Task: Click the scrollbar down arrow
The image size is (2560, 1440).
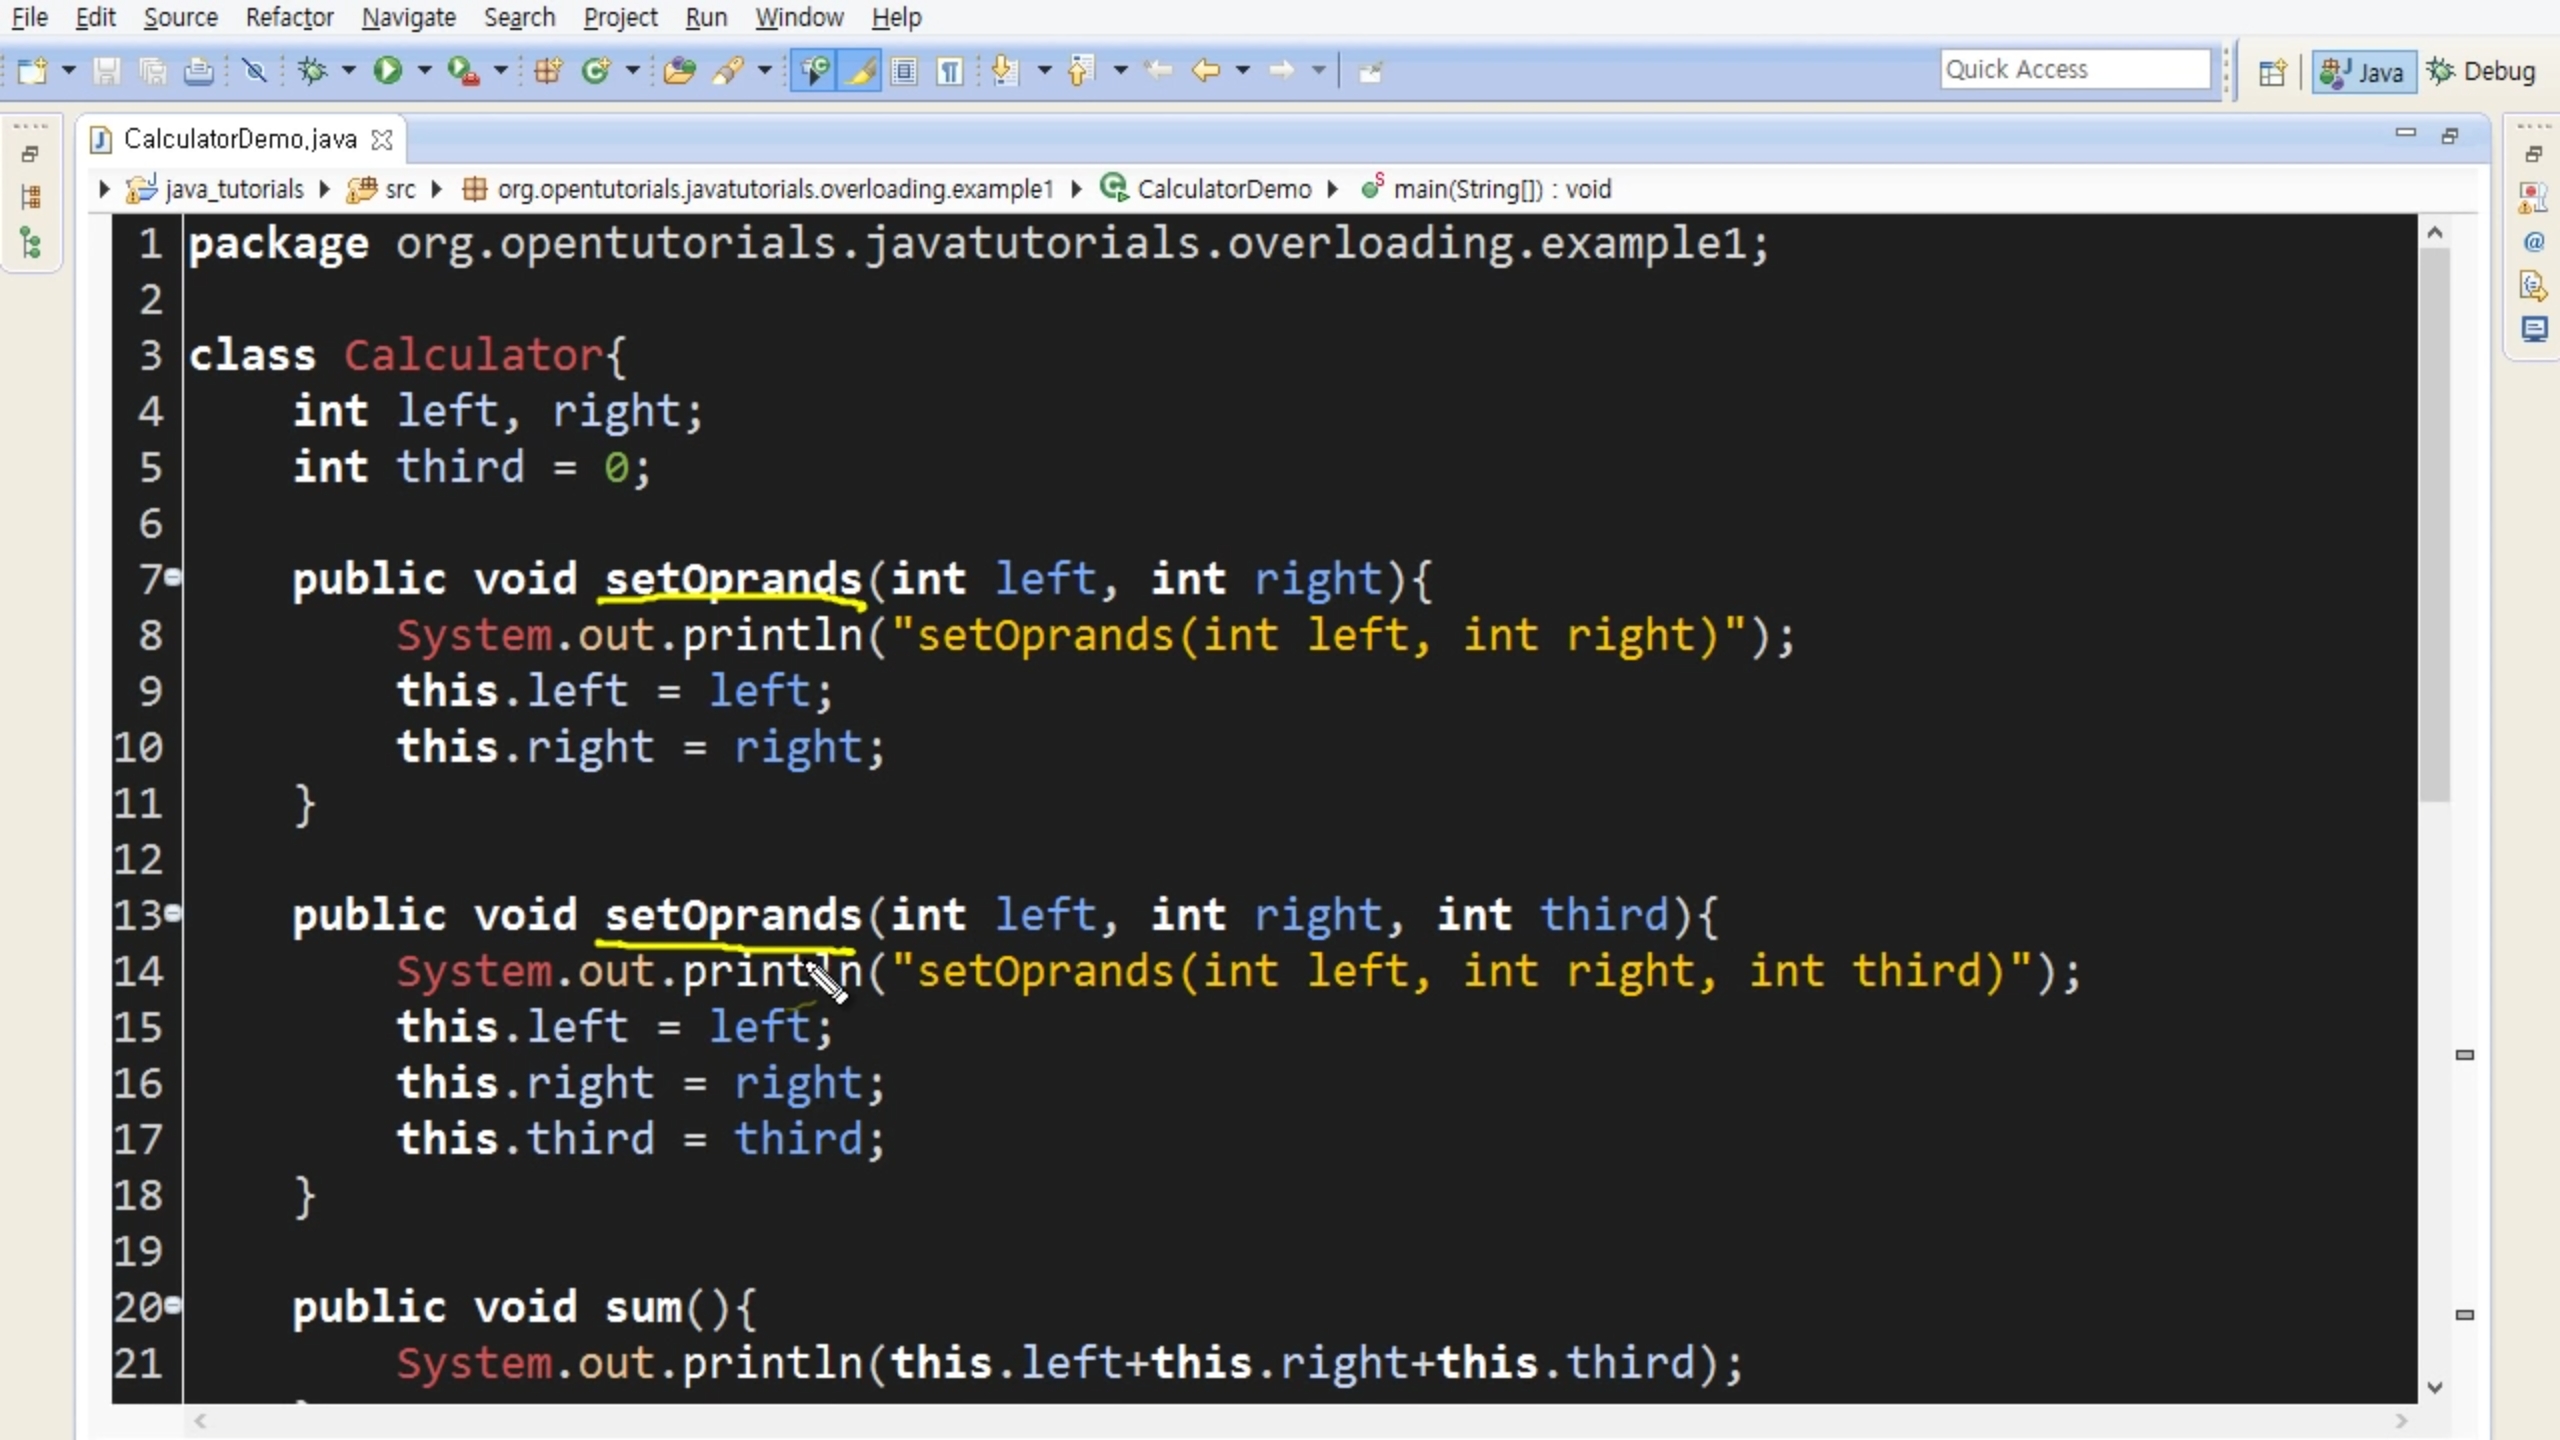Action: (x=2435, y=1387)
